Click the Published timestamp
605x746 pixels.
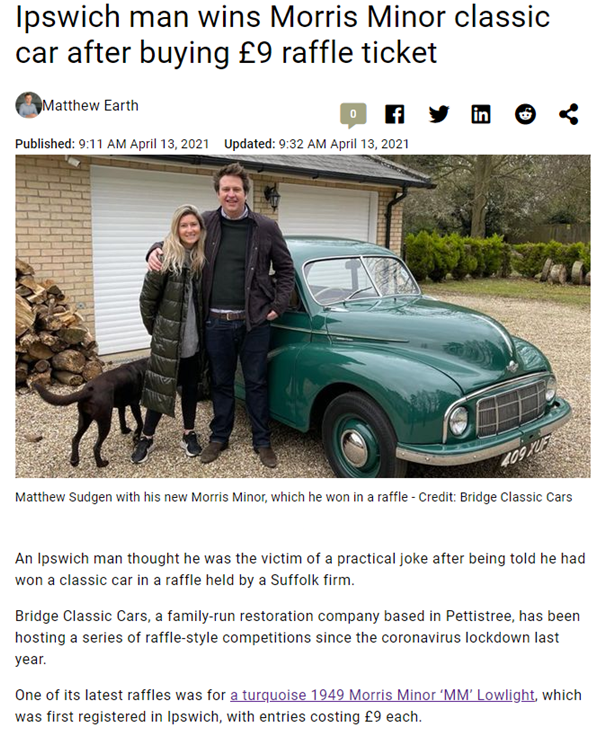click(112, 144)
